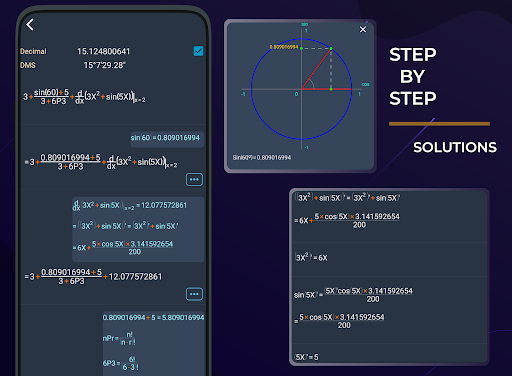The image size is (512, 376).
Task: Click the red radius line in circle
Action: [316, 69]
